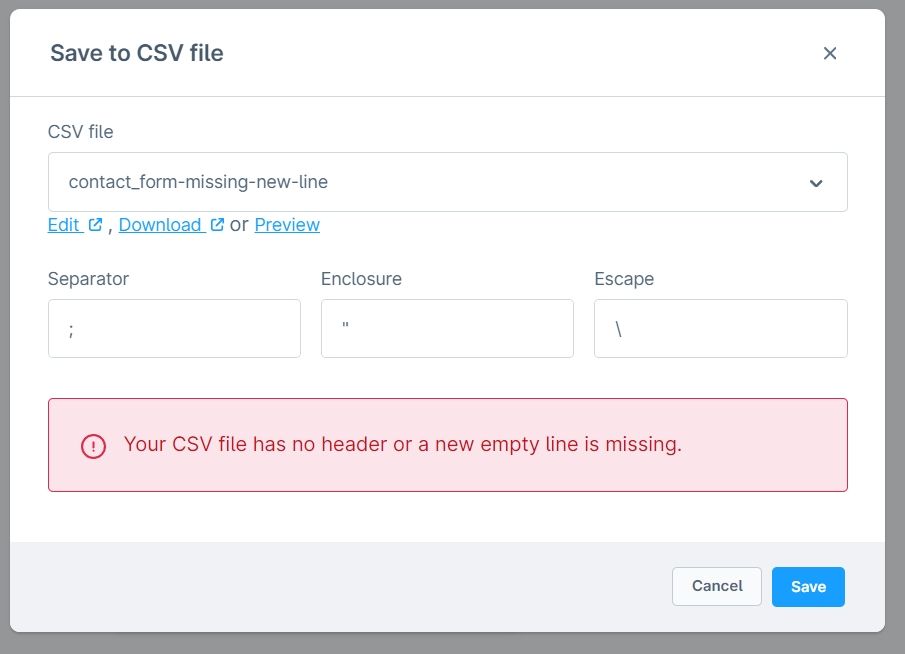
Task: Click the external-link icon beside Edit
Action: [x=95, y=225]
